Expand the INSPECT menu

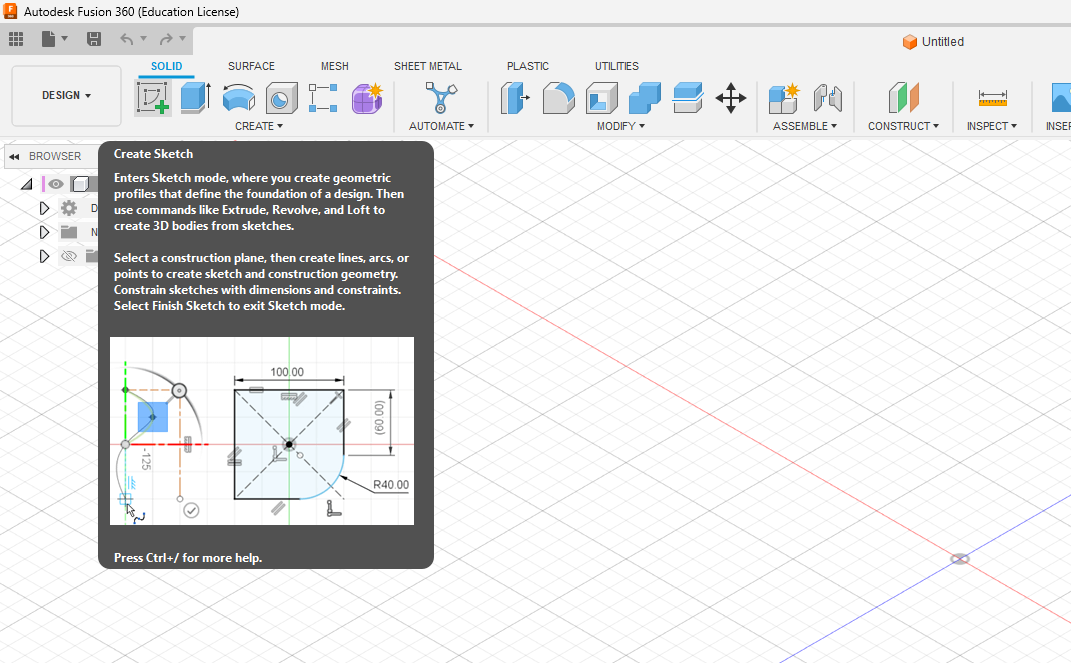coord(992,126)
